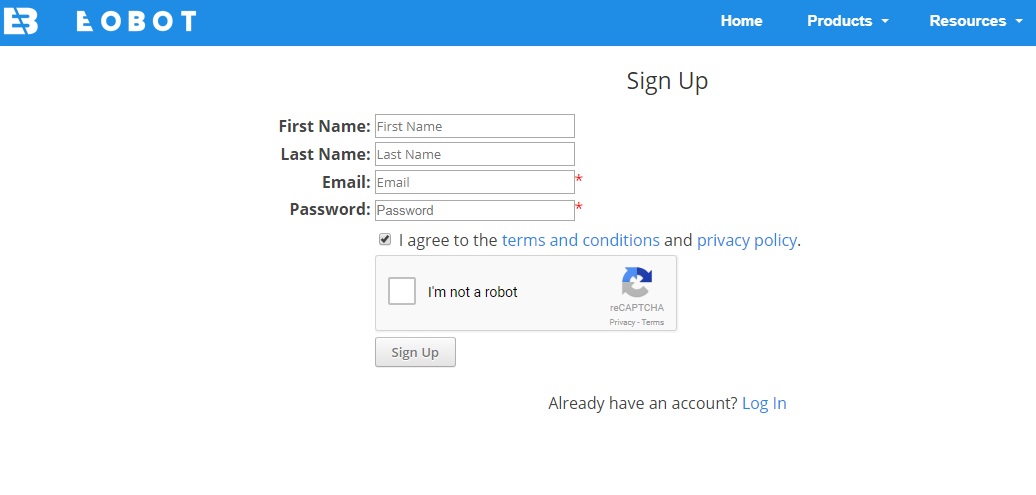Go to the Home page
1036x495 pixels.
coord(741,21)
